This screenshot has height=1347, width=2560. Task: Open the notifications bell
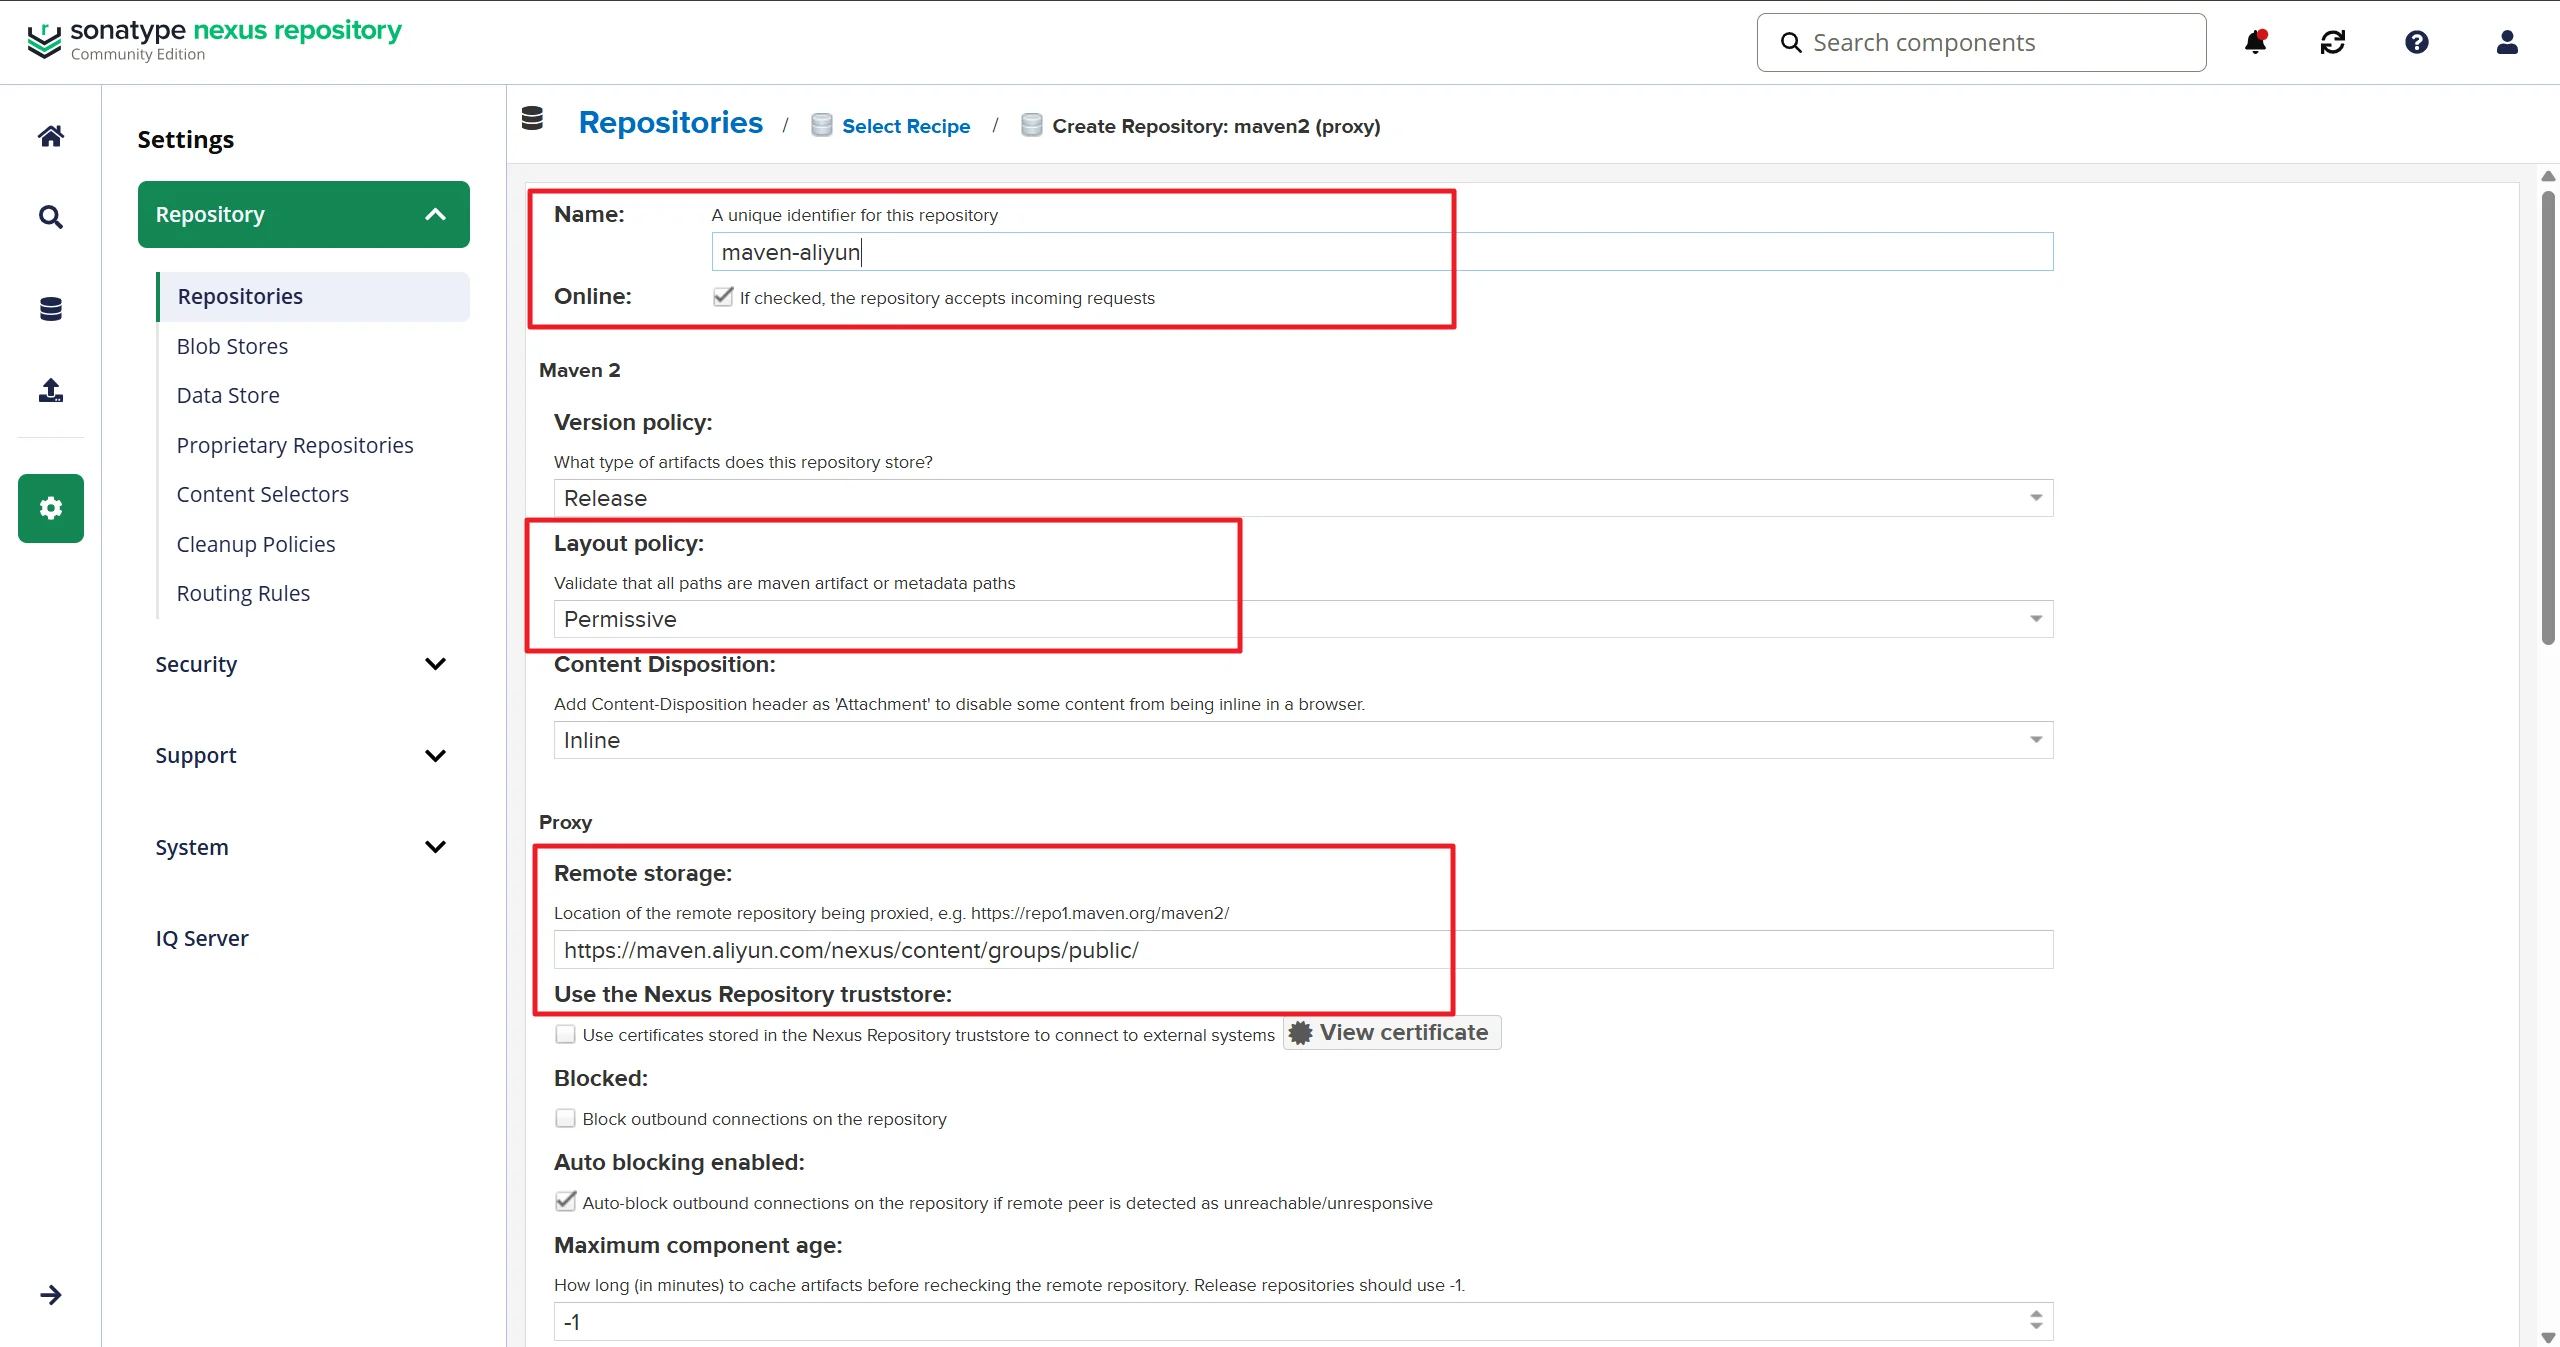[2255, 42]
